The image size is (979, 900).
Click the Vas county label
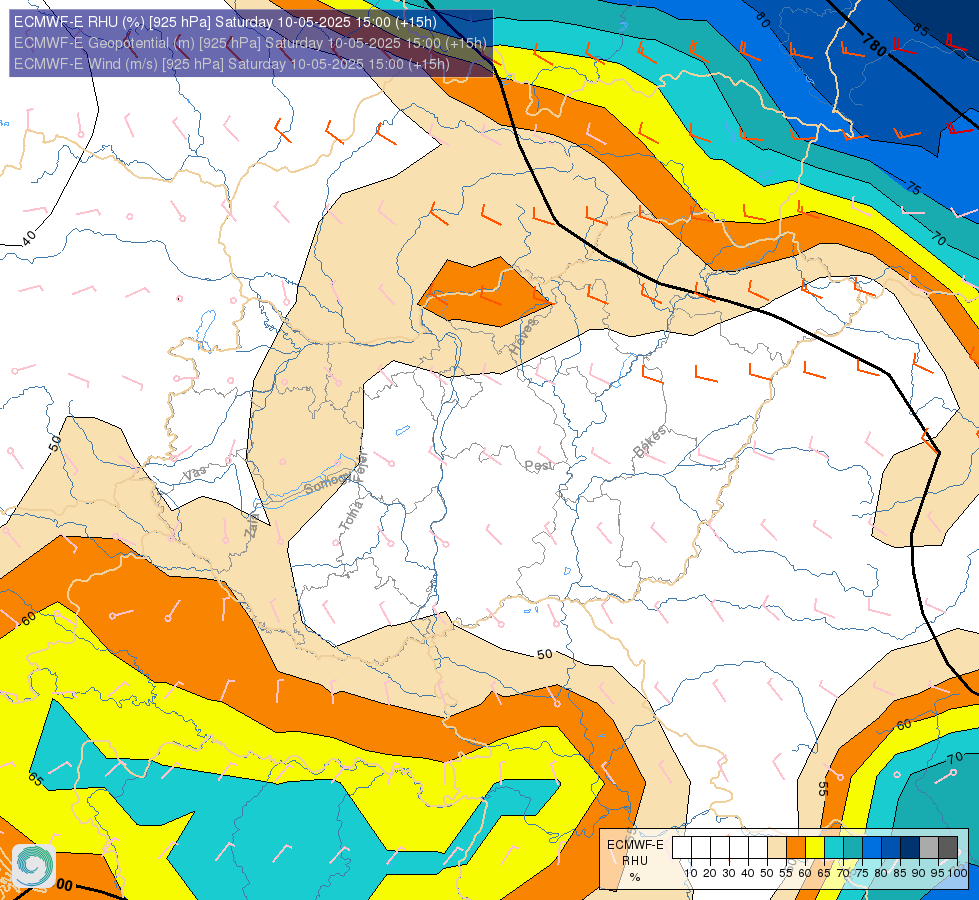tap(194, 473)
